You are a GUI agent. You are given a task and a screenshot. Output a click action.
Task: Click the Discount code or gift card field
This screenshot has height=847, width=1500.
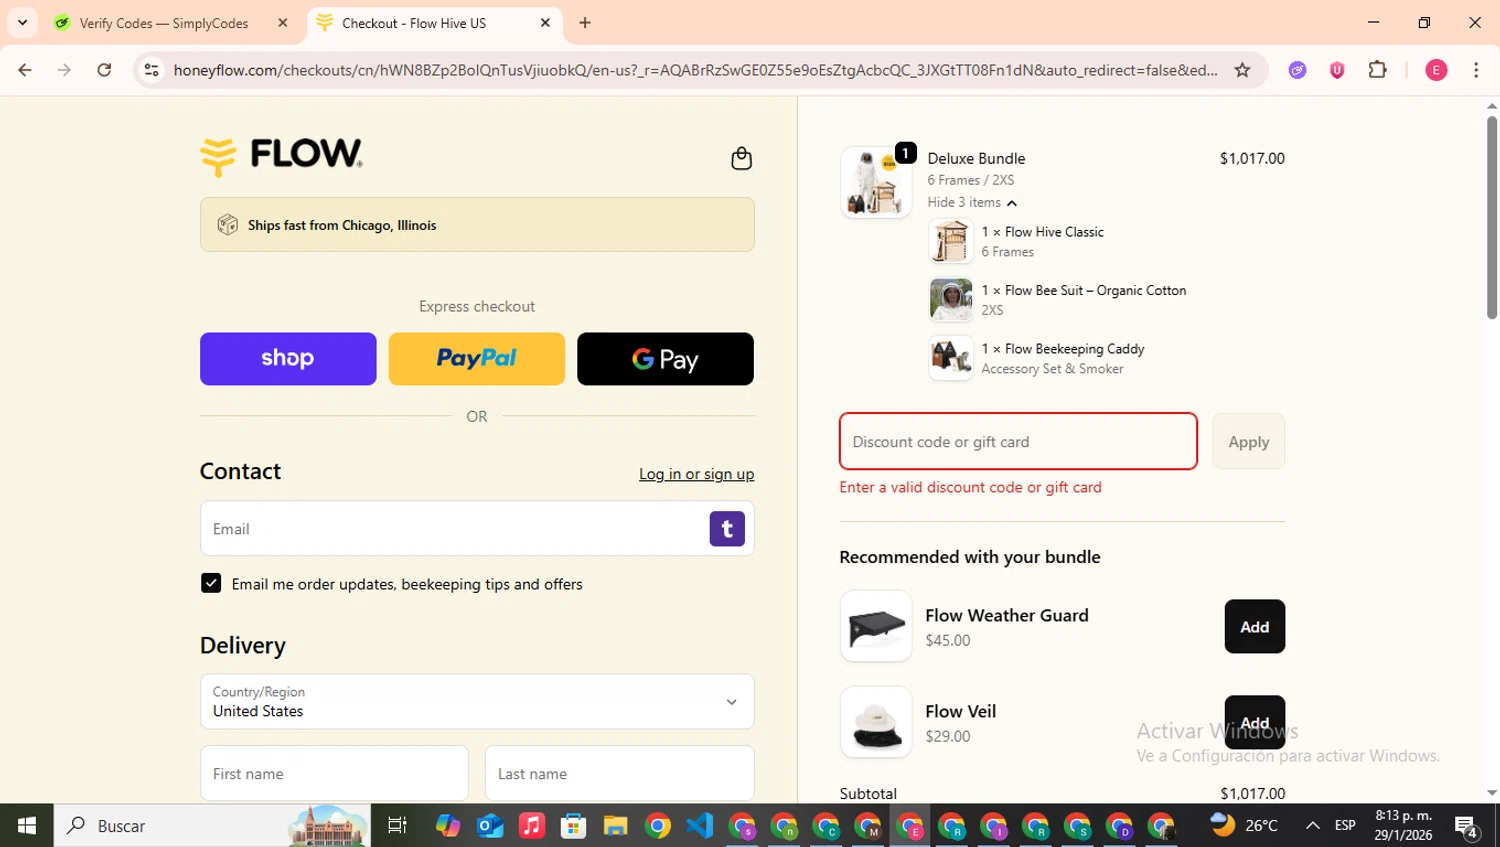tap(1018, 441)
